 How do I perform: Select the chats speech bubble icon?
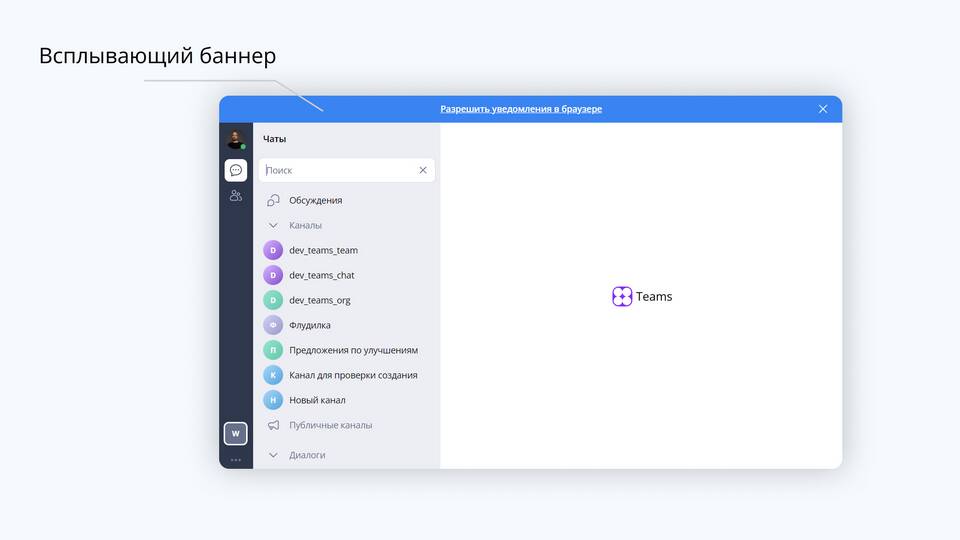(236, 170)
